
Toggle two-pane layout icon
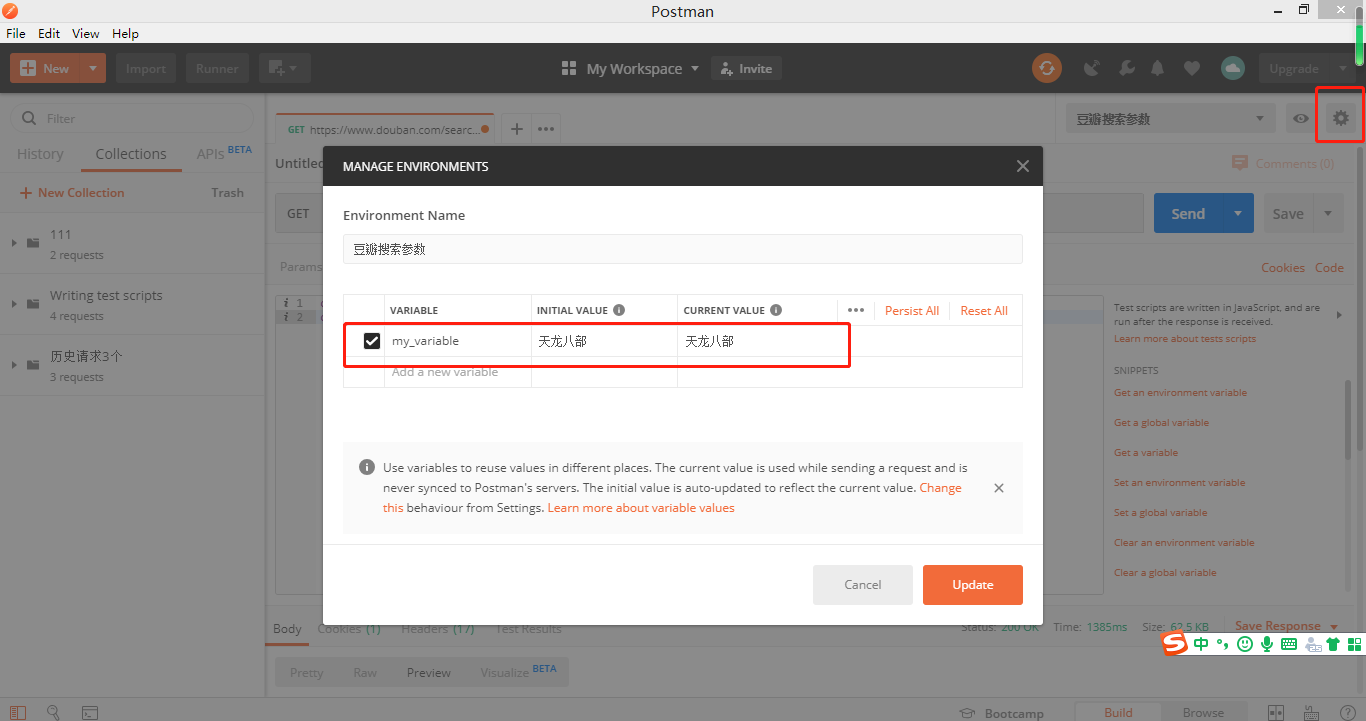click(1275, 713)
